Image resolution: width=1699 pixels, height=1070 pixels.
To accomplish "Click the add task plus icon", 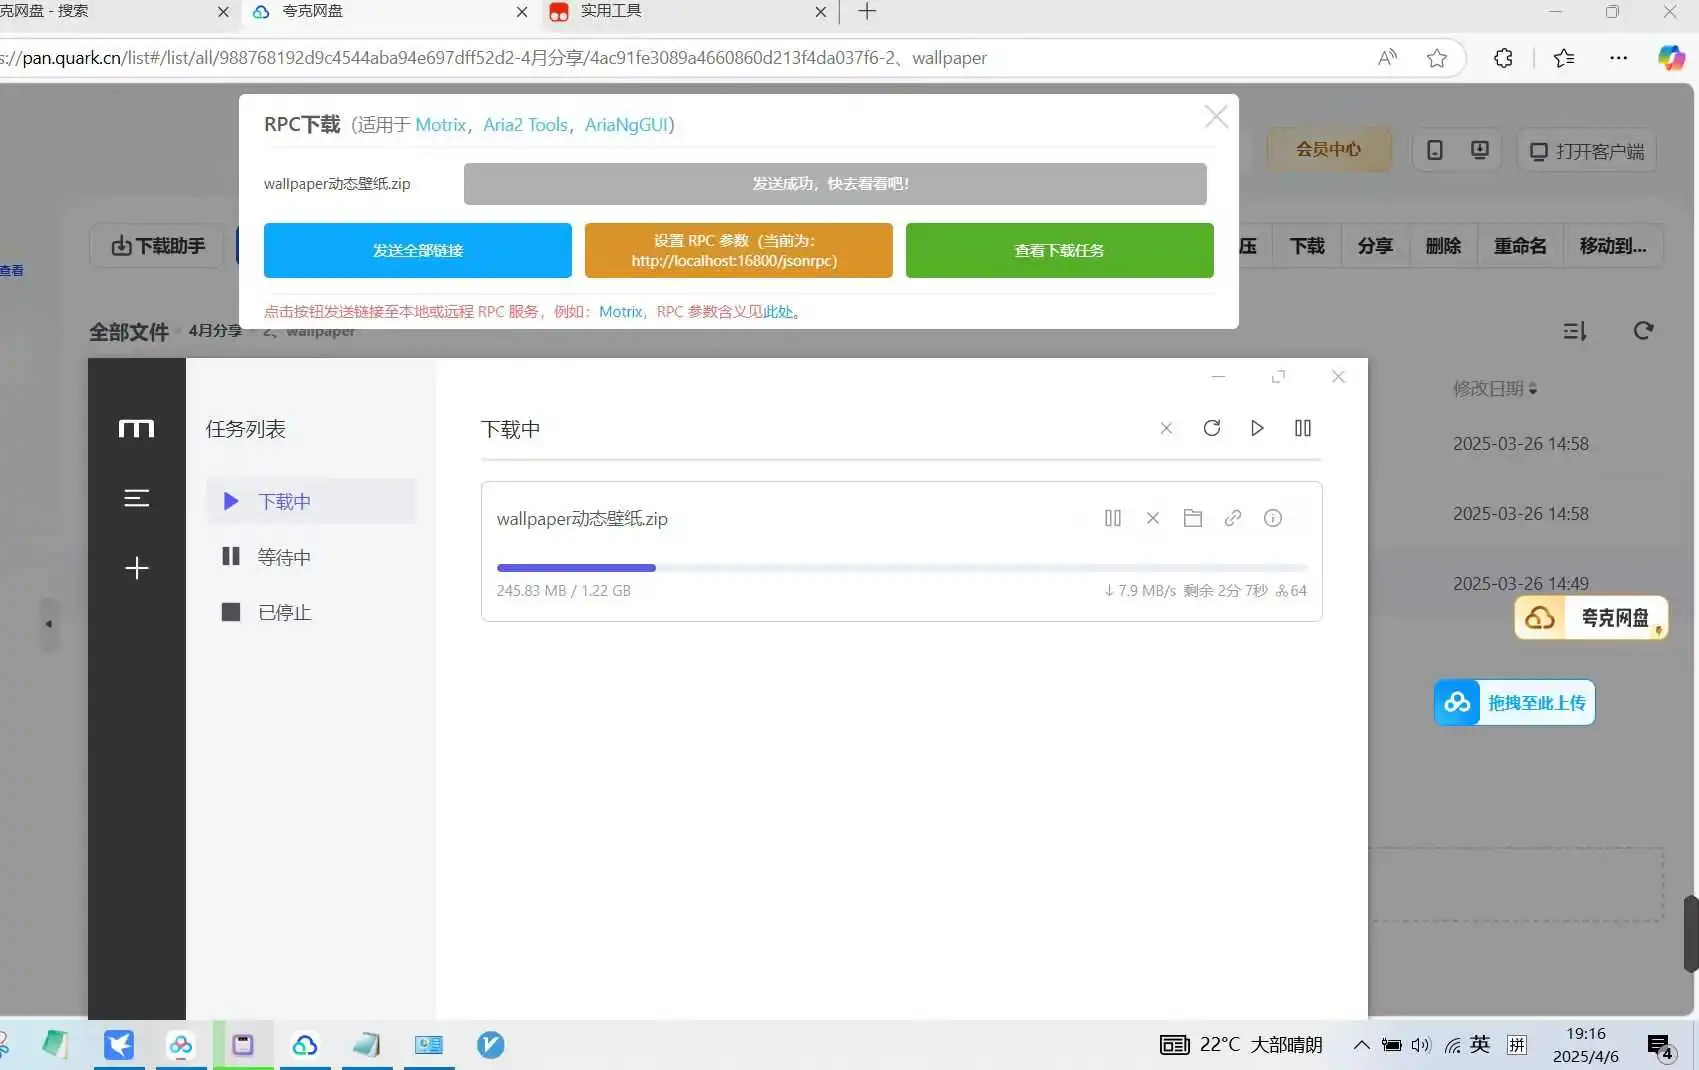I will click(136, 568).
